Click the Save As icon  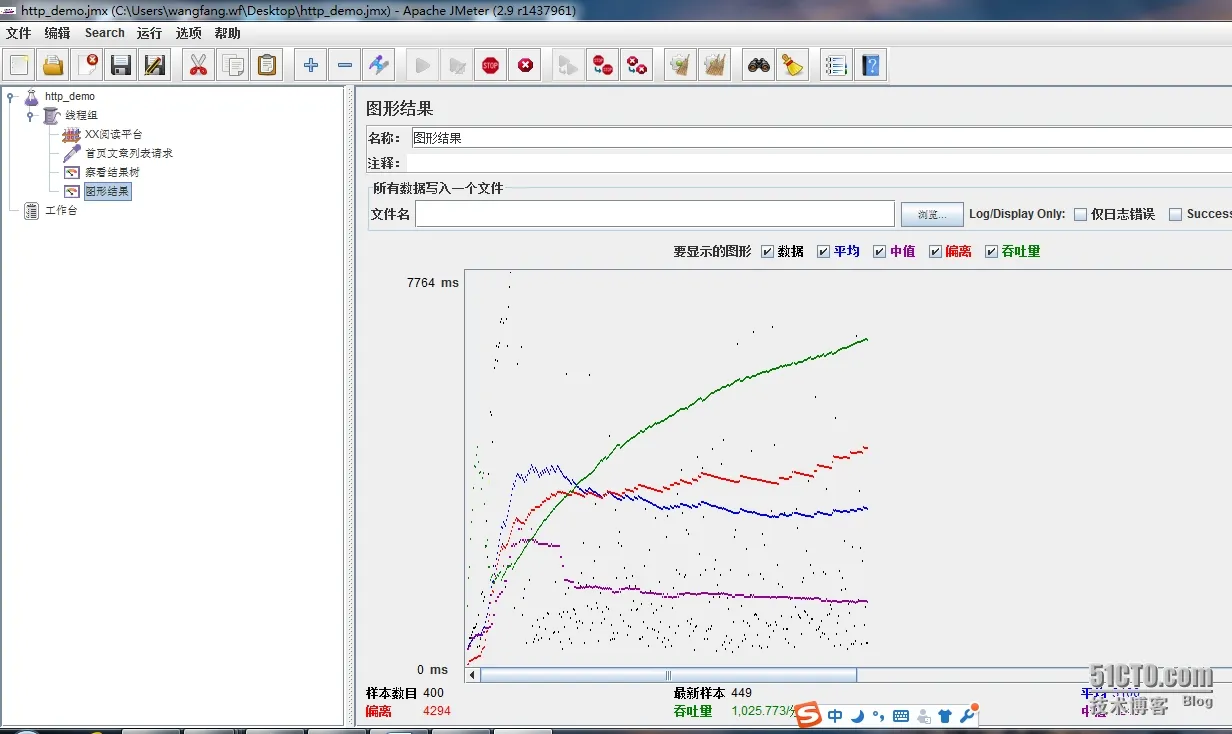(155, 65)
